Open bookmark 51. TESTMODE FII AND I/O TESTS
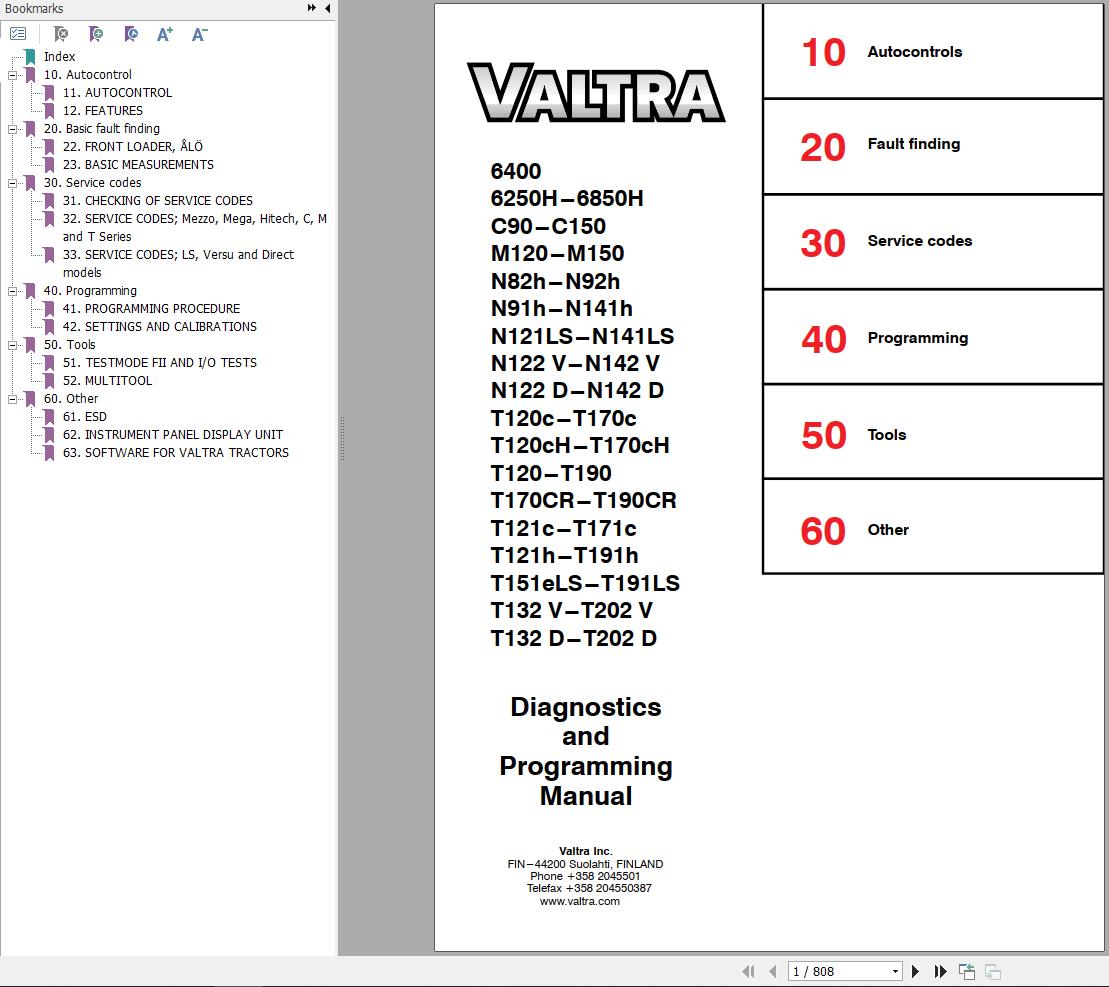 (x=160, y=363)
